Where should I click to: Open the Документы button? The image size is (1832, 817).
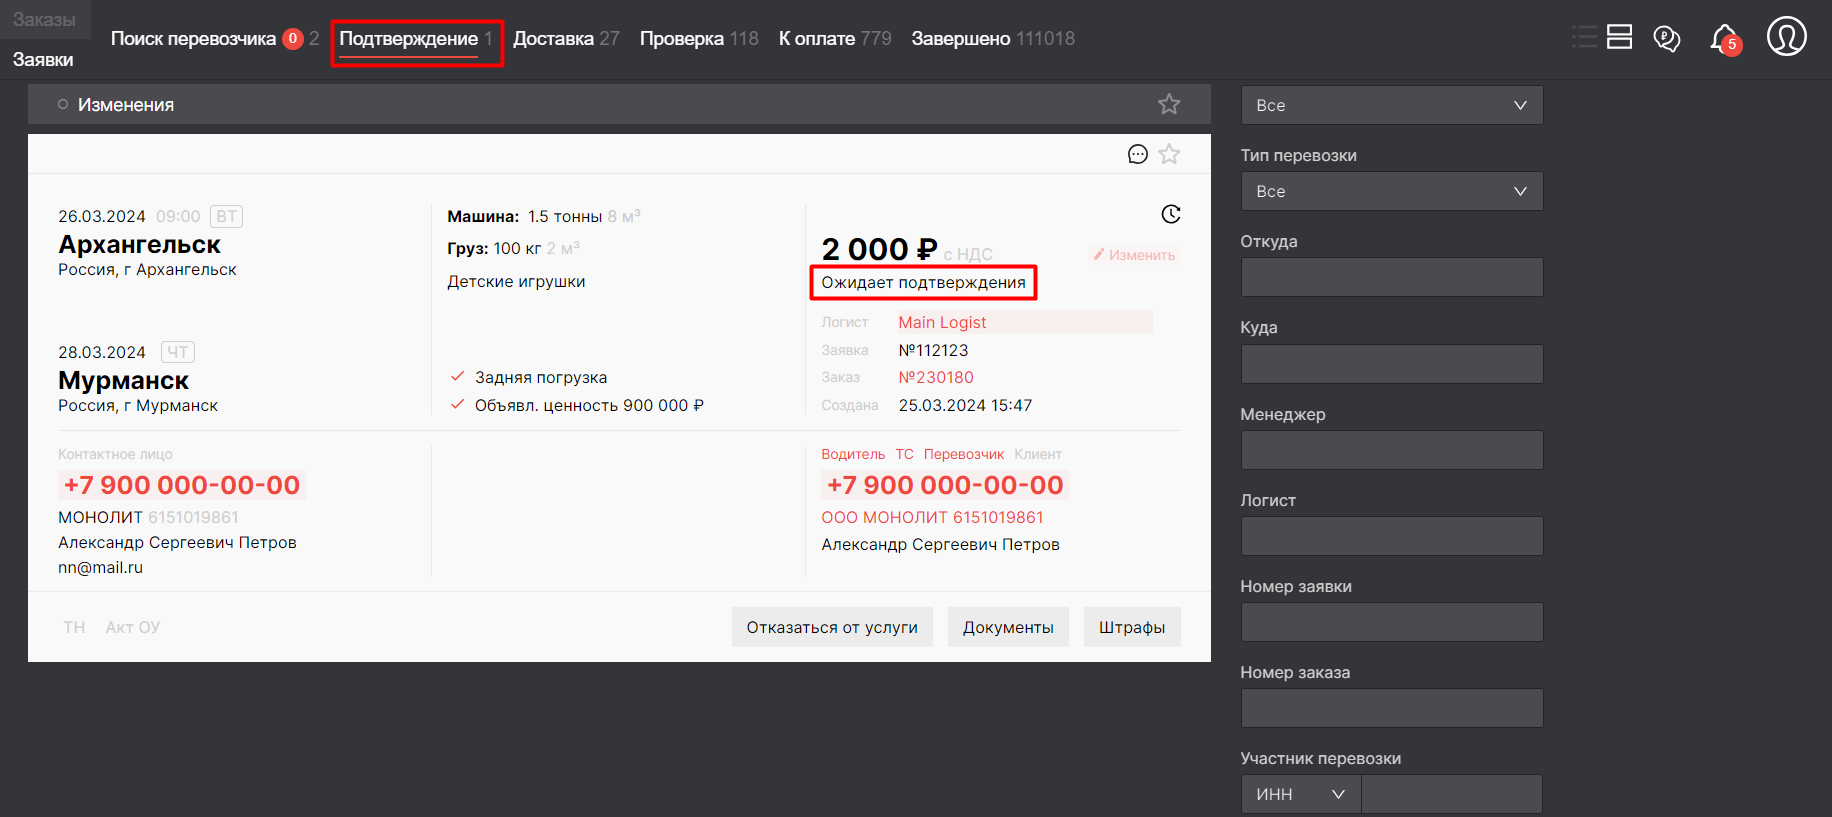1008,627
